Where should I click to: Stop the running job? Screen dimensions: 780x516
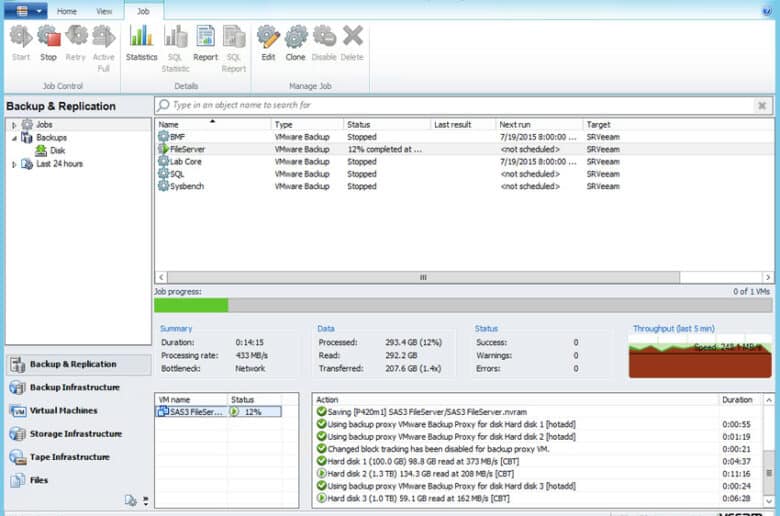[x=48, y=43]
